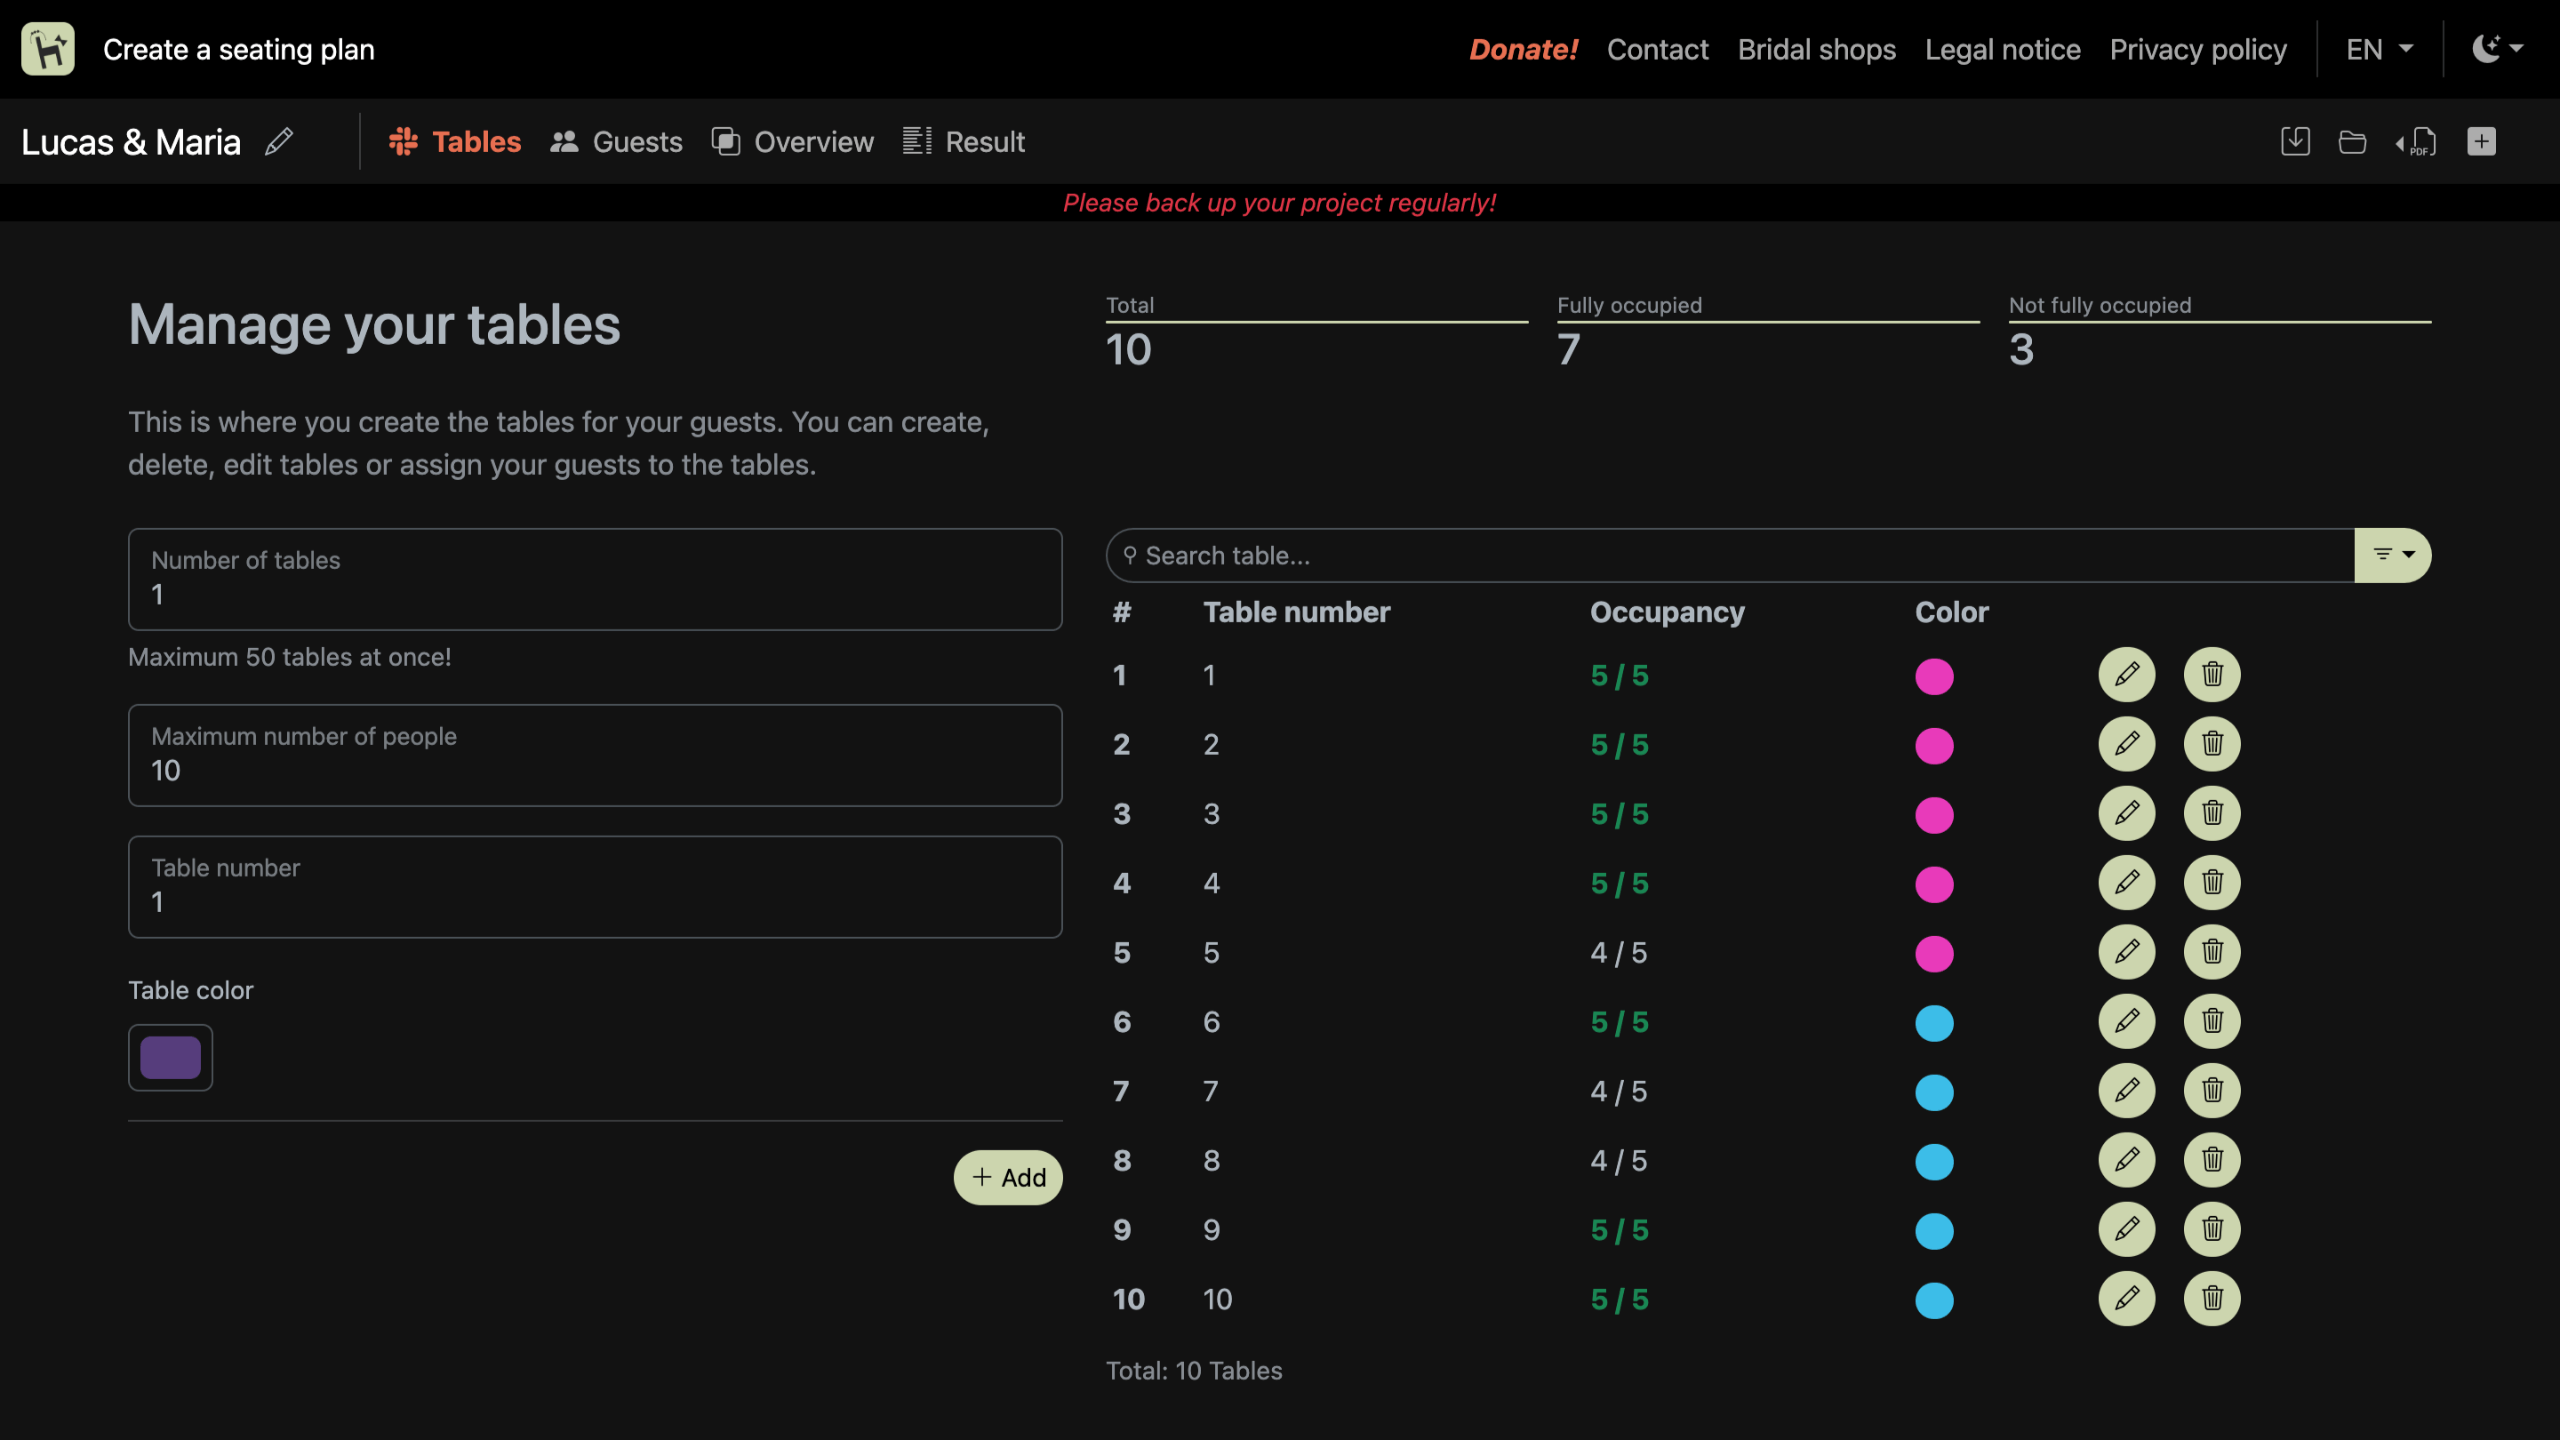Delete table 8 with trash icon
Viewport: 2560px width, 1440px height.
[2212, 1160]
